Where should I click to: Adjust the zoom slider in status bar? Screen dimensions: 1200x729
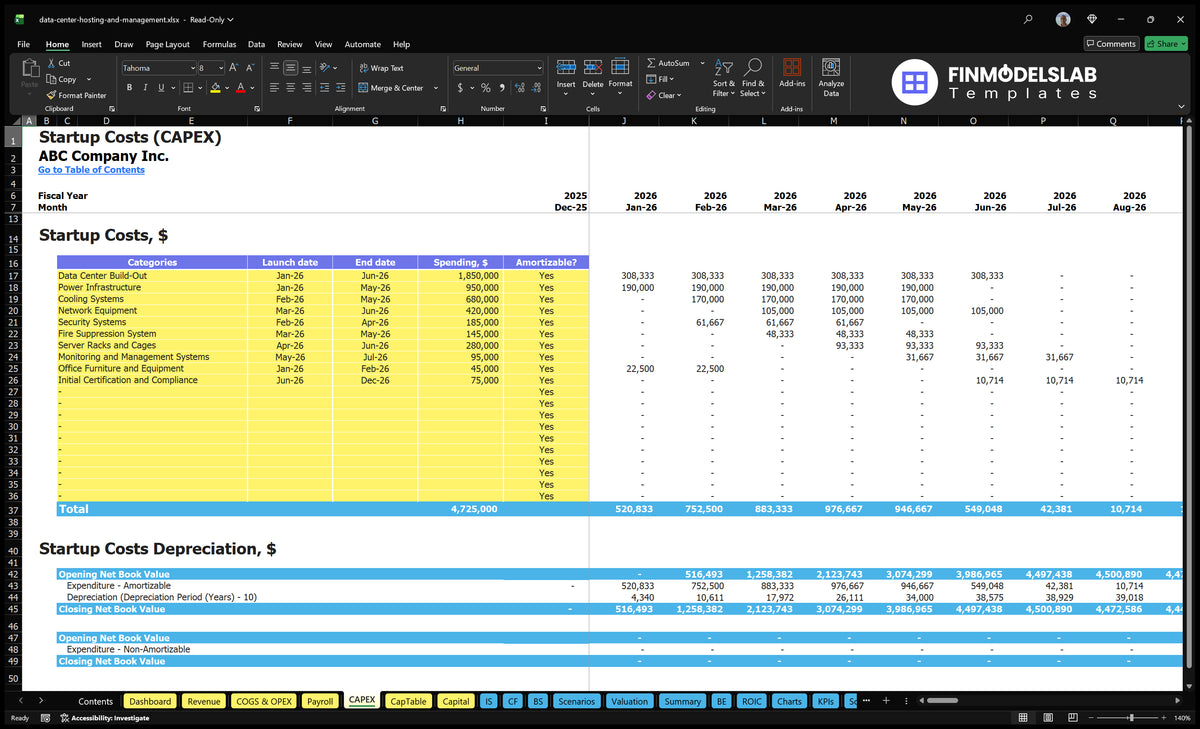(x=1131, y=718)
